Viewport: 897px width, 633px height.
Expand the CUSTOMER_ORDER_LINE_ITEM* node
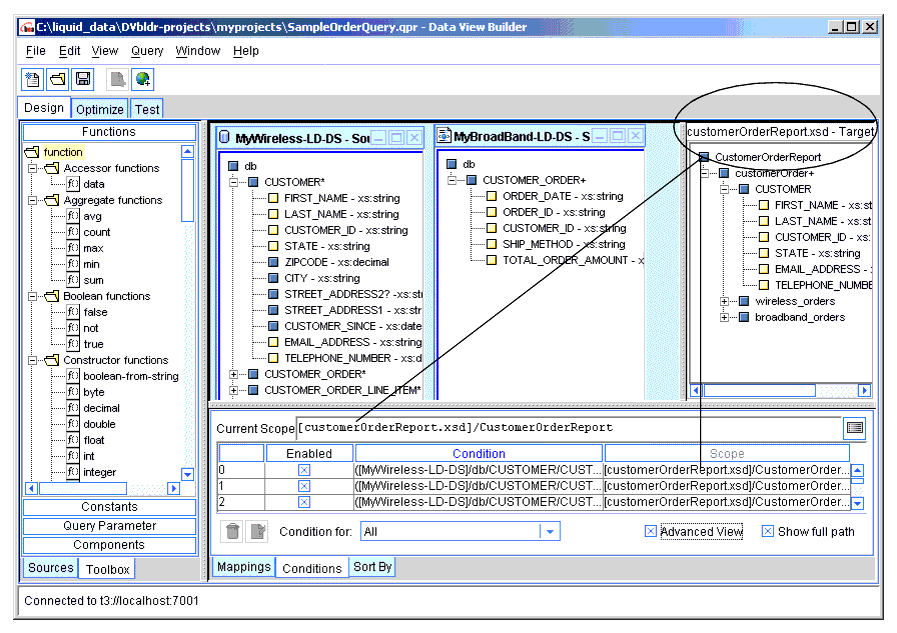pyautogui.click(x=233, y=390)
